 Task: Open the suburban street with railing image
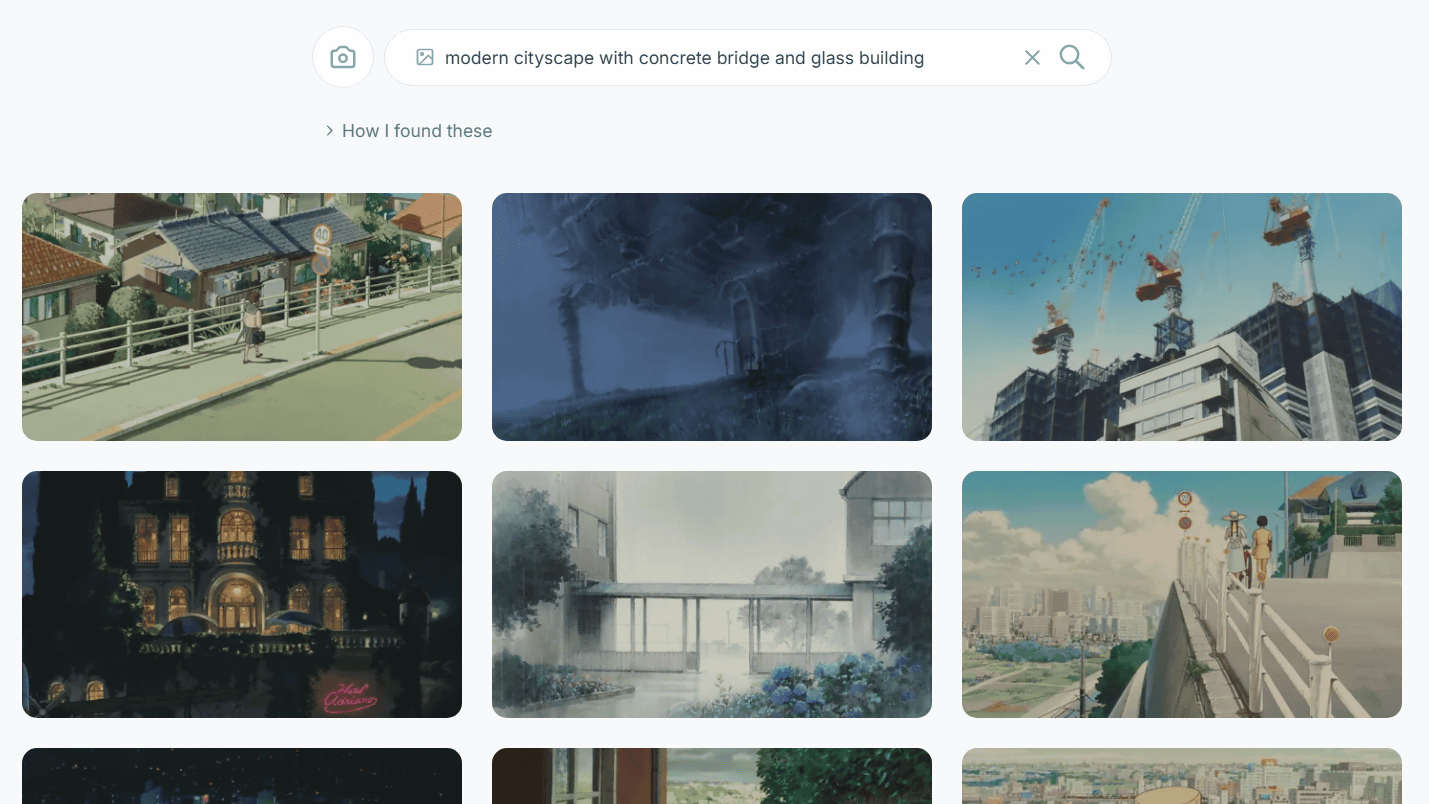point(242,317)
